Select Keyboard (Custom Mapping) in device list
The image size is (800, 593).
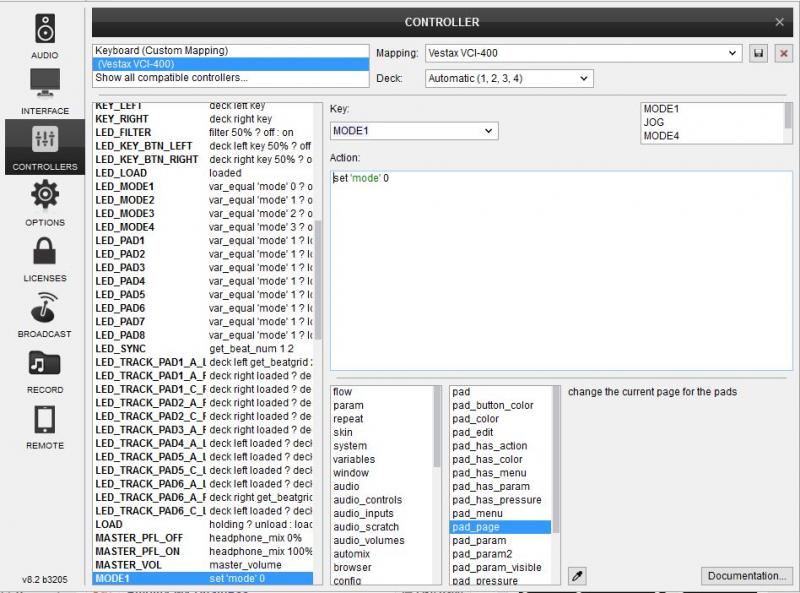162,50
